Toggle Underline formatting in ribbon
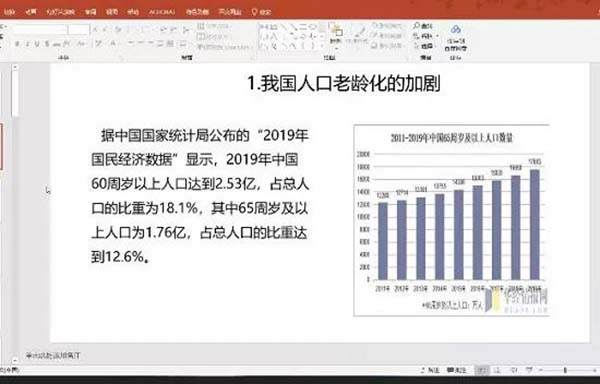This screenshot has width=600, height=384. click(x=37, y=44)
